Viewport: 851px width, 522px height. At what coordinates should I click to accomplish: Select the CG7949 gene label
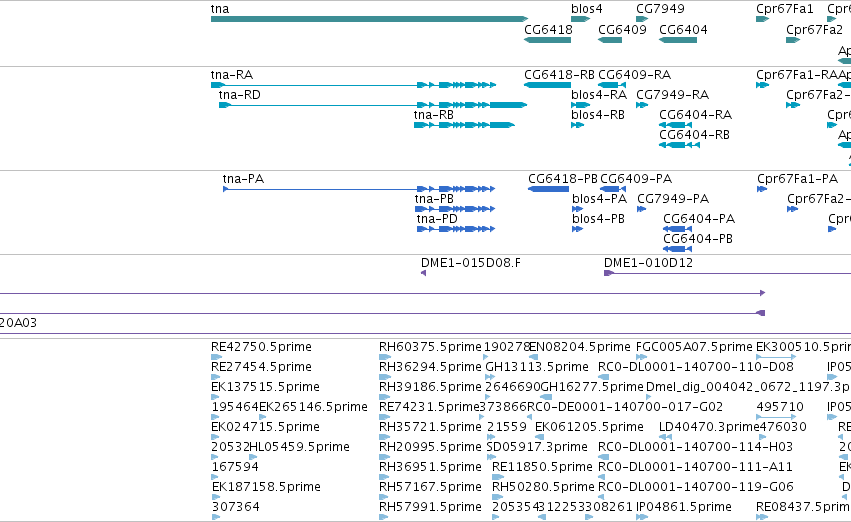[x=660, y=9]
